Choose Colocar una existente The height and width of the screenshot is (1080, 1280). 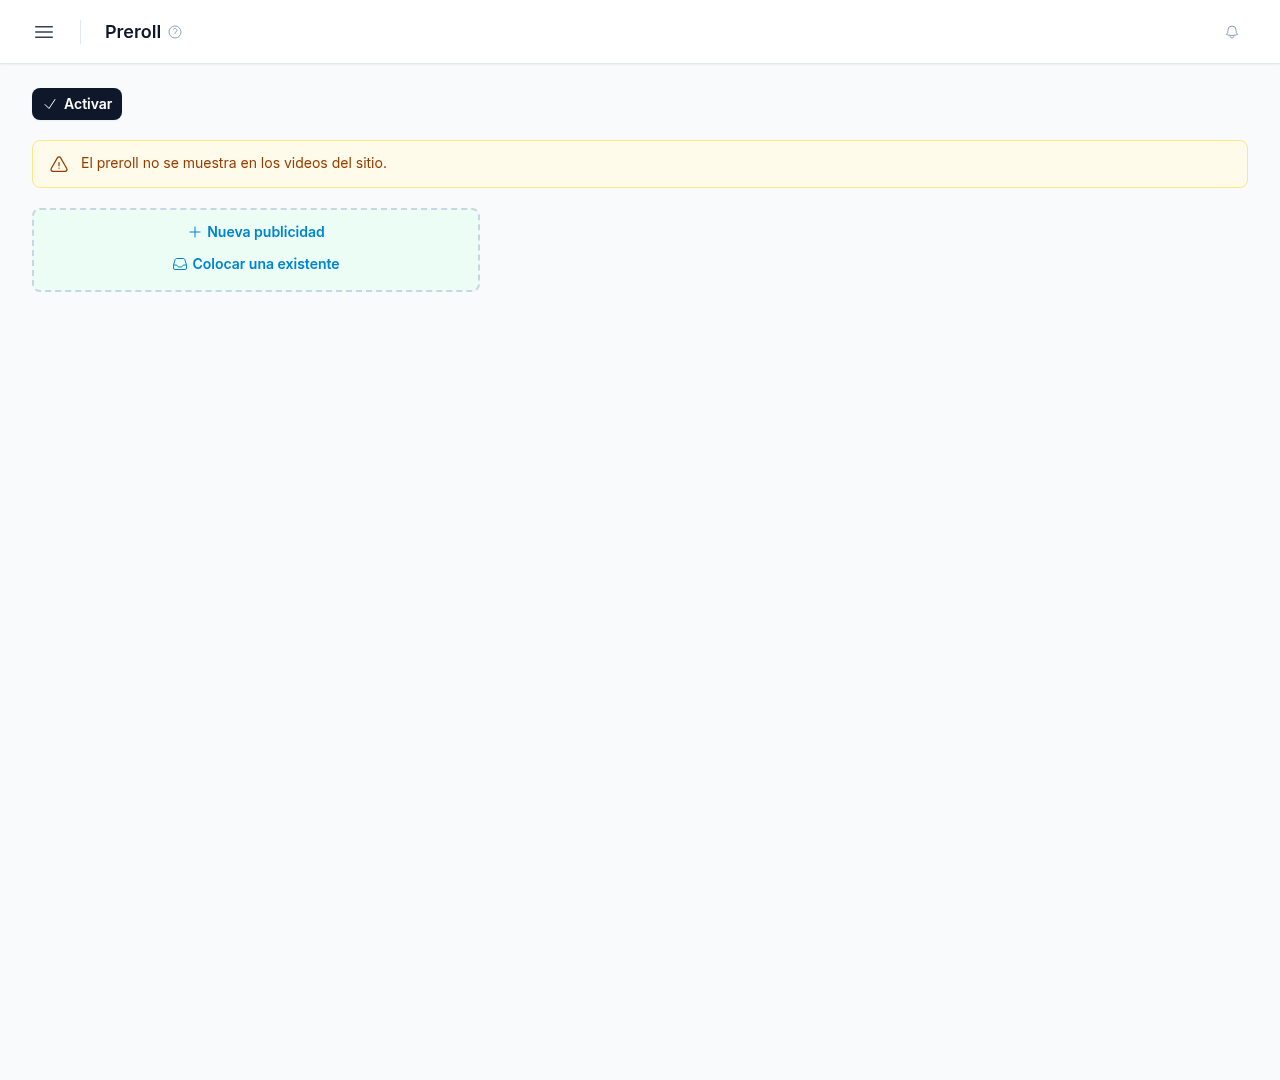(256, 264)
